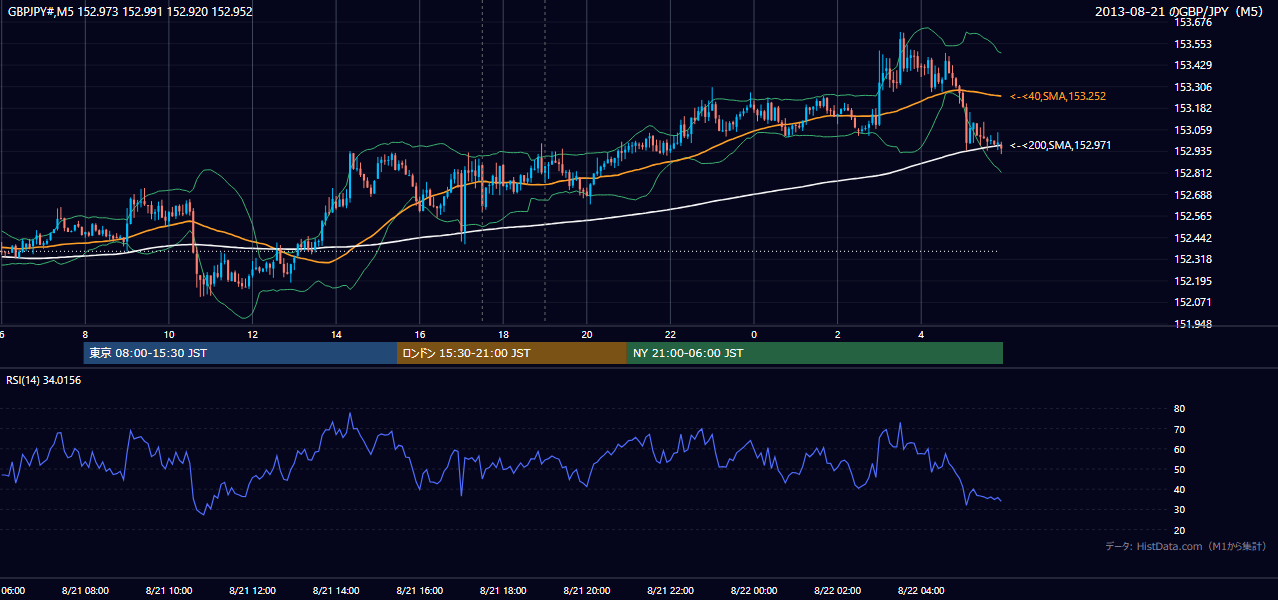Click the 8/21 14:00 bottom time label
1278x600 pixels.
[x=336, y=591]
